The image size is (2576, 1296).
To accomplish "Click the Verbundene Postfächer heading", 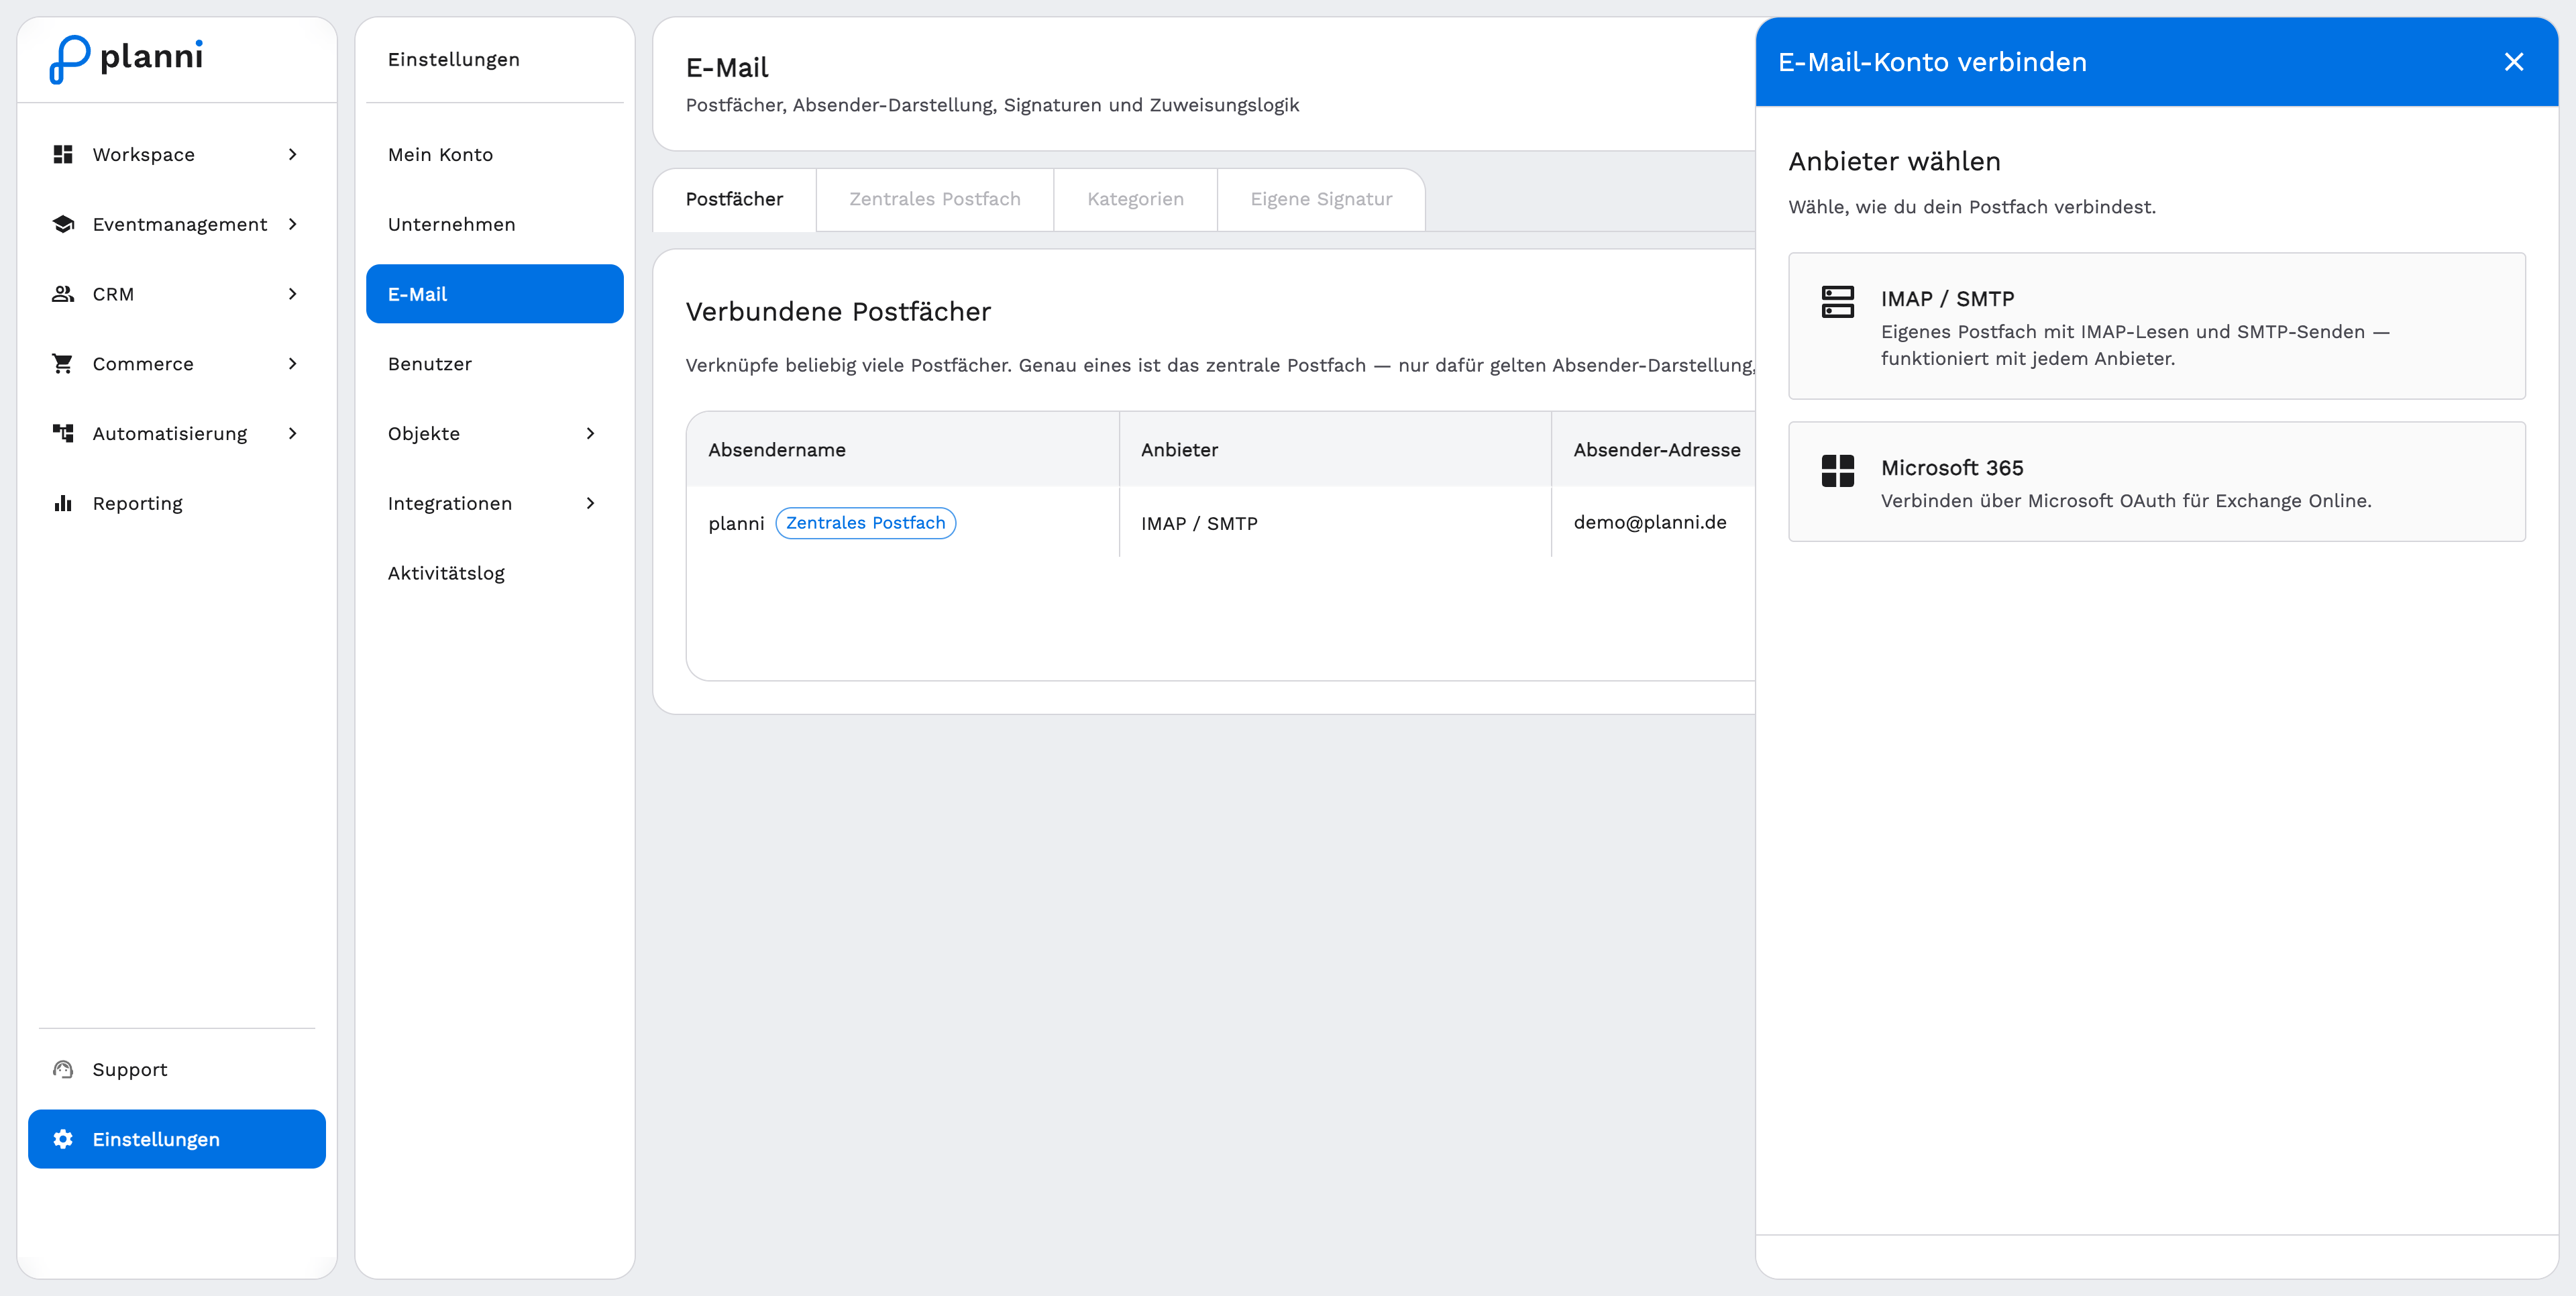I will click(838, 312).
